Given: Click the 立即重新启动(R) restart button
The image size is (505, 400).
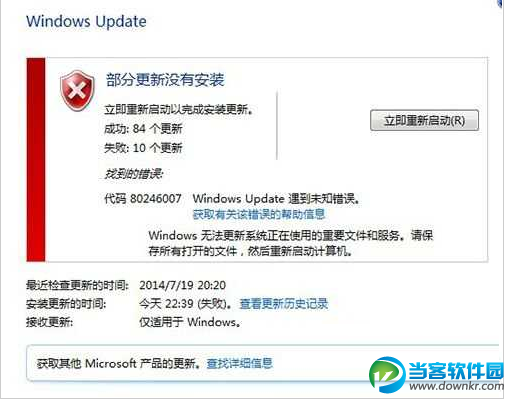Looking at the screenshot, I should click(x=424, y=120).
